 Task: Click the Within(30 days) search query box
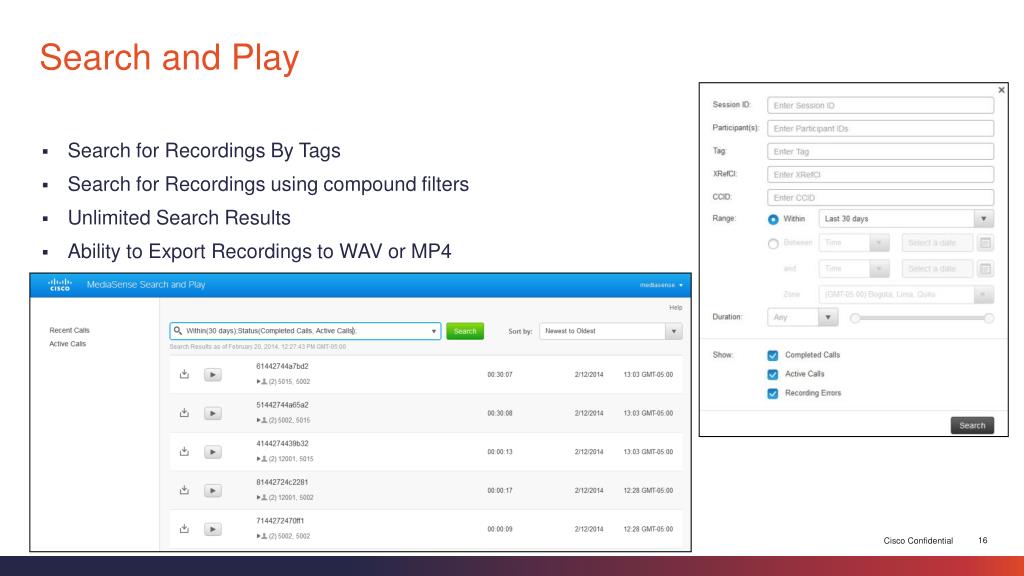305,331
